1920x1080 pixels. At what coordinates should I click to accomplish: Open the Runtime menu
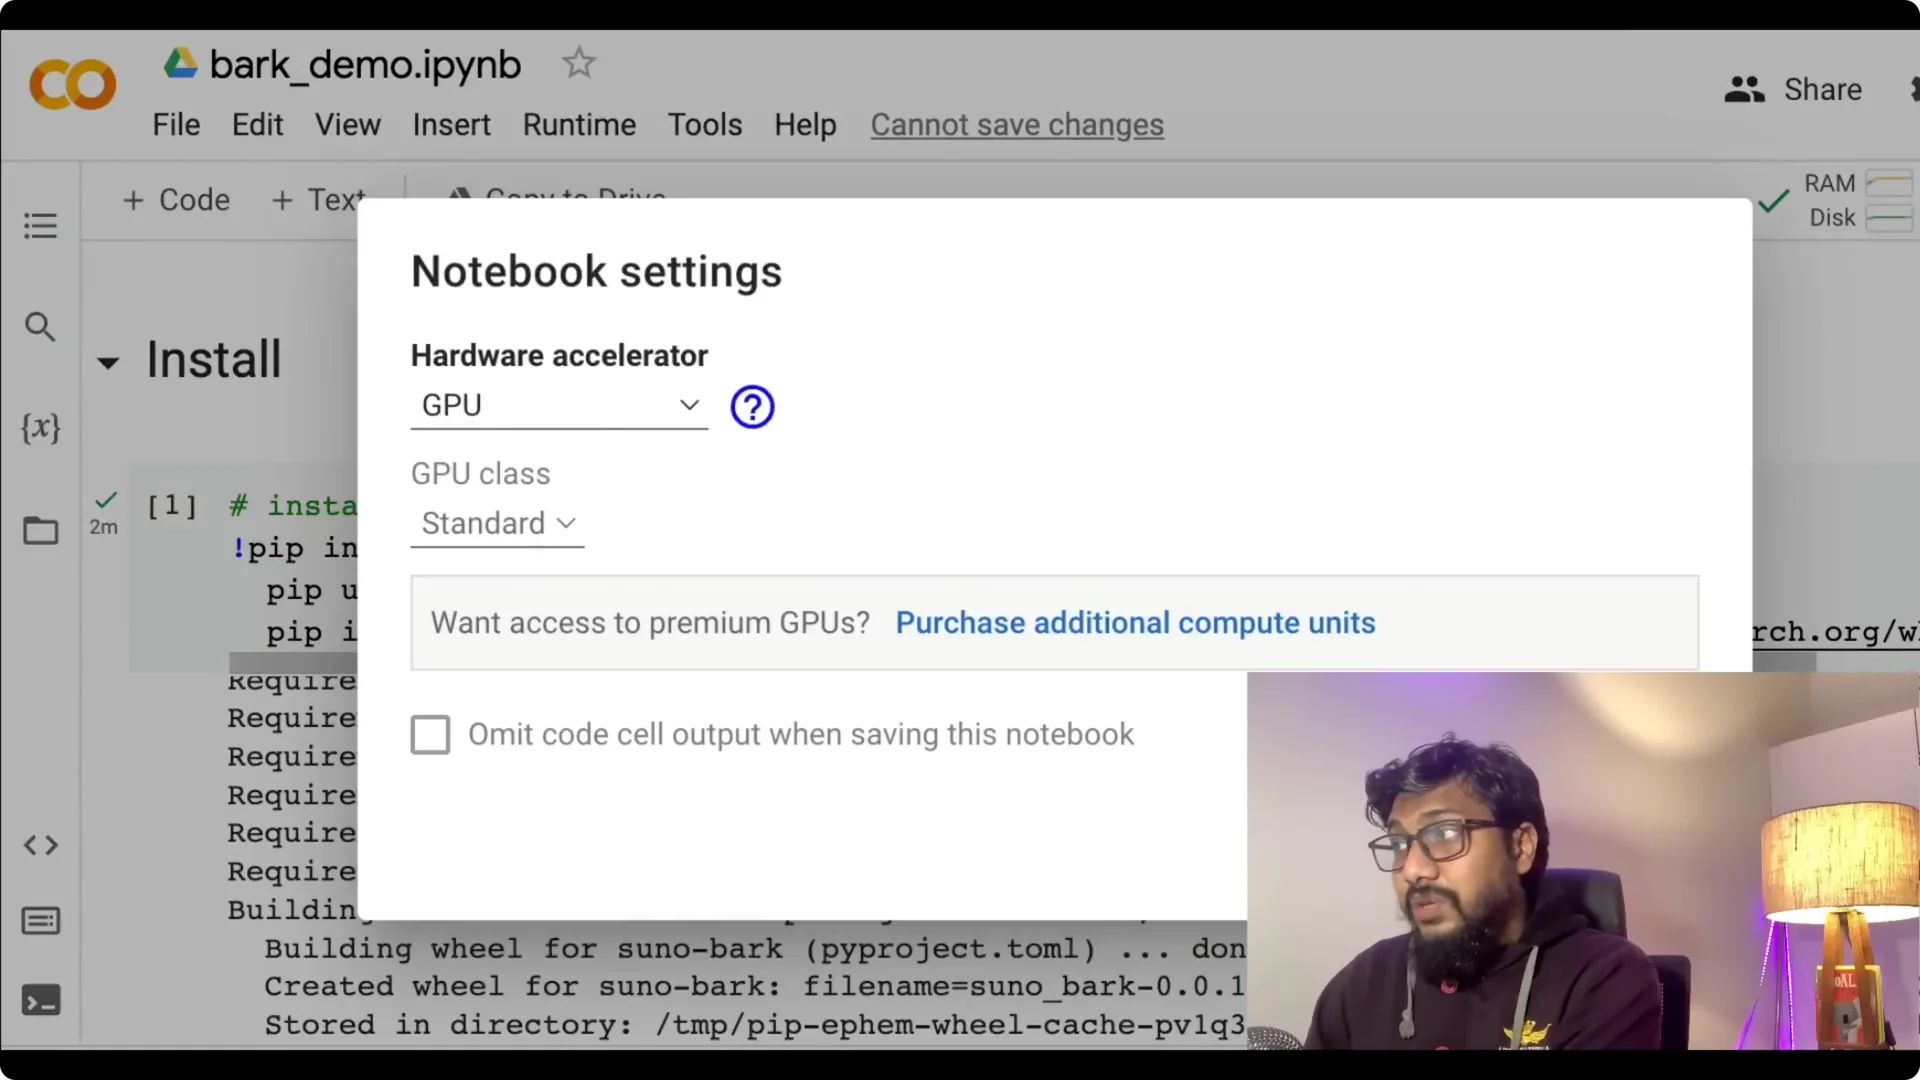[578, 124]
